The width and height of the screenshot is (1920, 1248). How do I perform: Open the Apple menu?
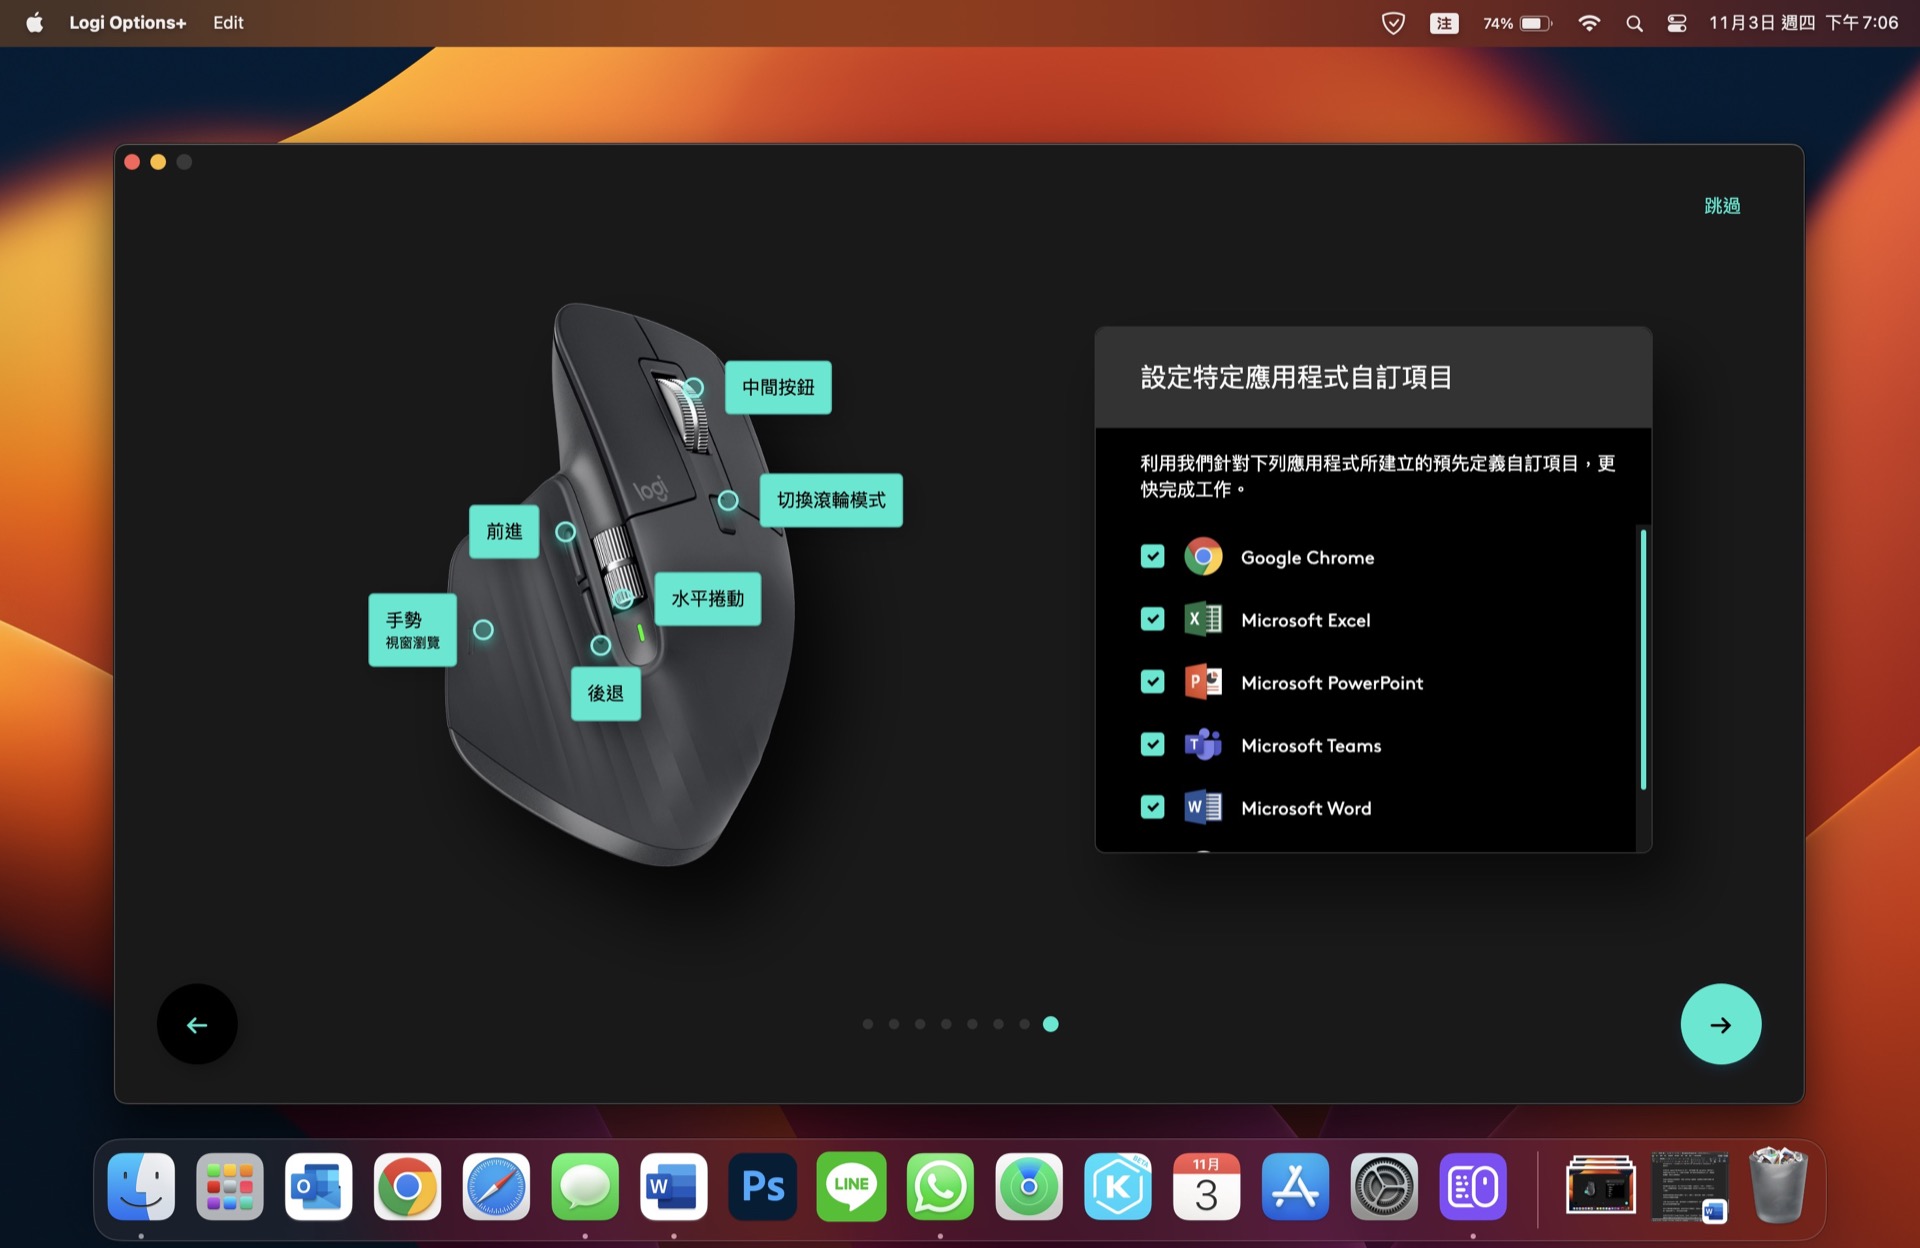click(x=34, y=23)
